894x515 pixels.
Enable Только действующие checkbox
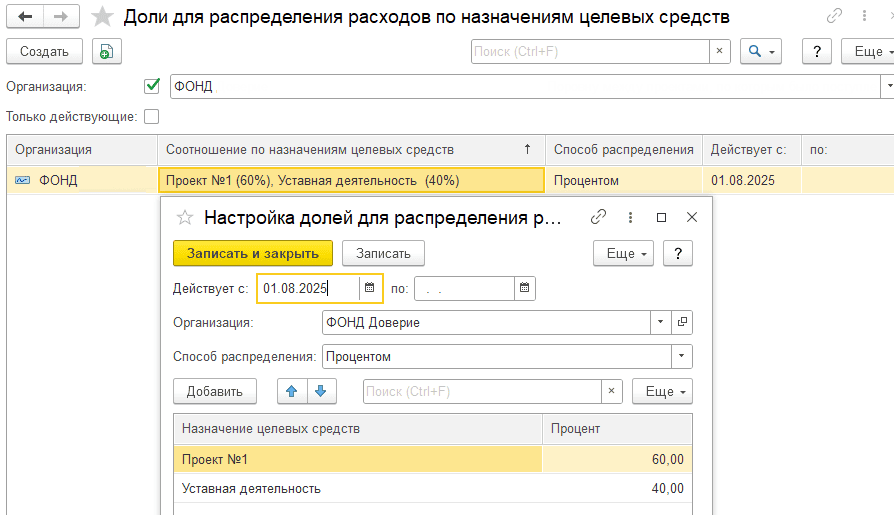[x=152, y=117]
